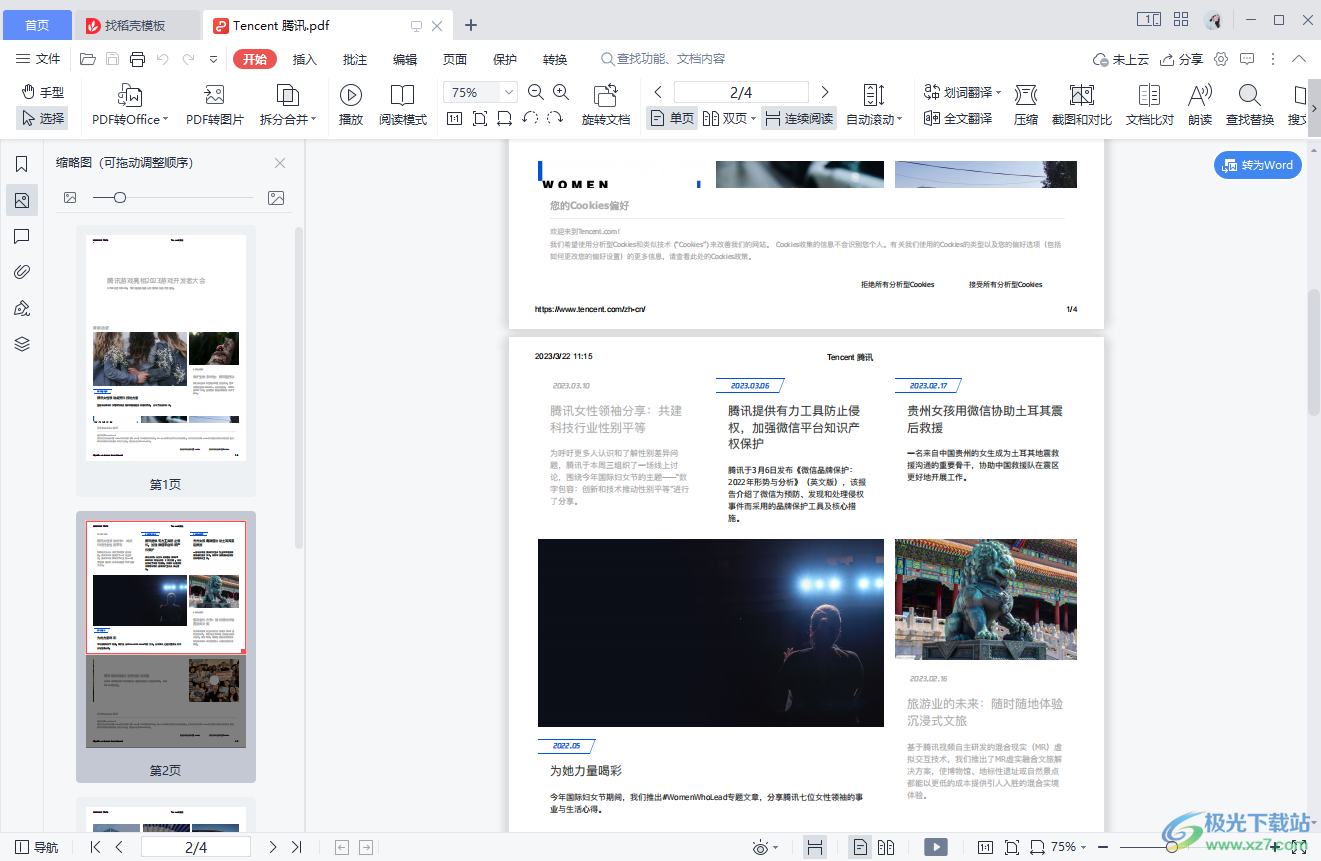
Task: Click the 分享 share button
Action: tap(1181, 59)
